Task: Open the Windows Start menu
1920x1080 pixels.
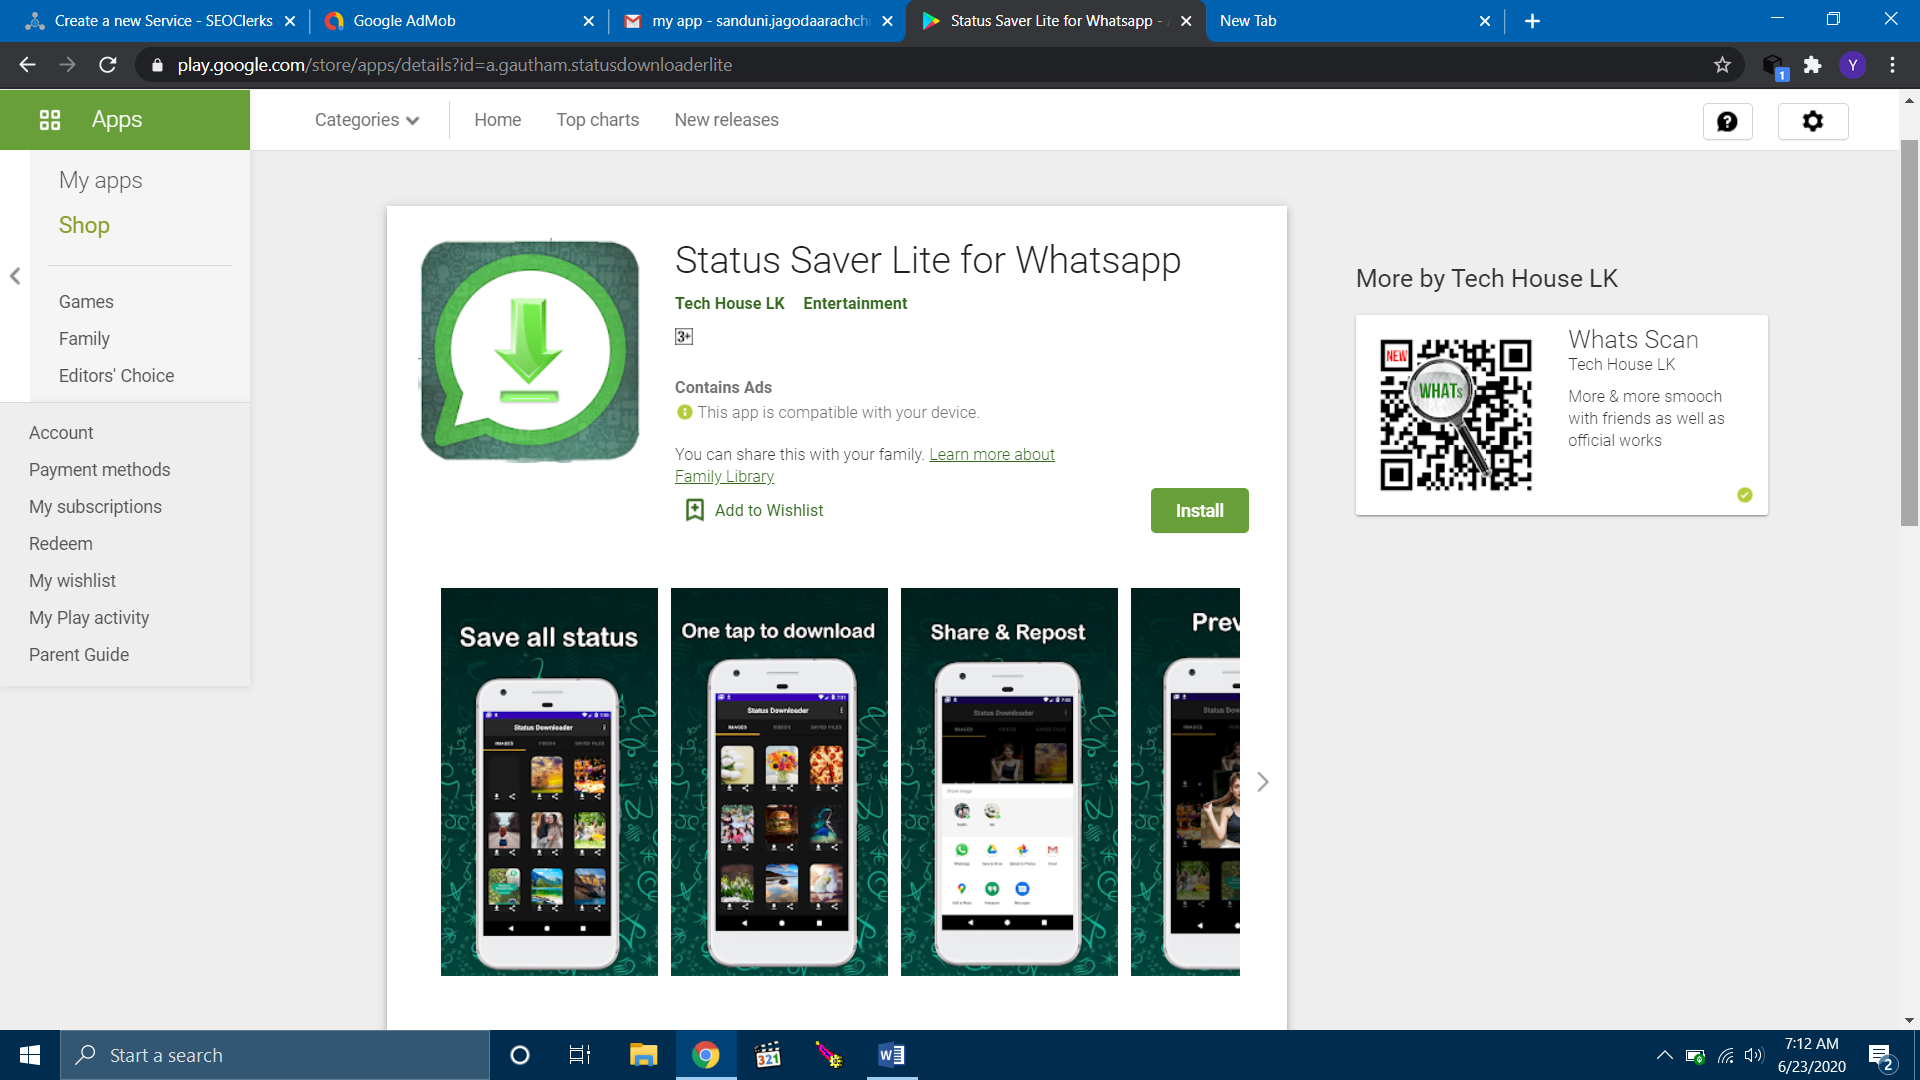Action: [x=29, y=1055]
